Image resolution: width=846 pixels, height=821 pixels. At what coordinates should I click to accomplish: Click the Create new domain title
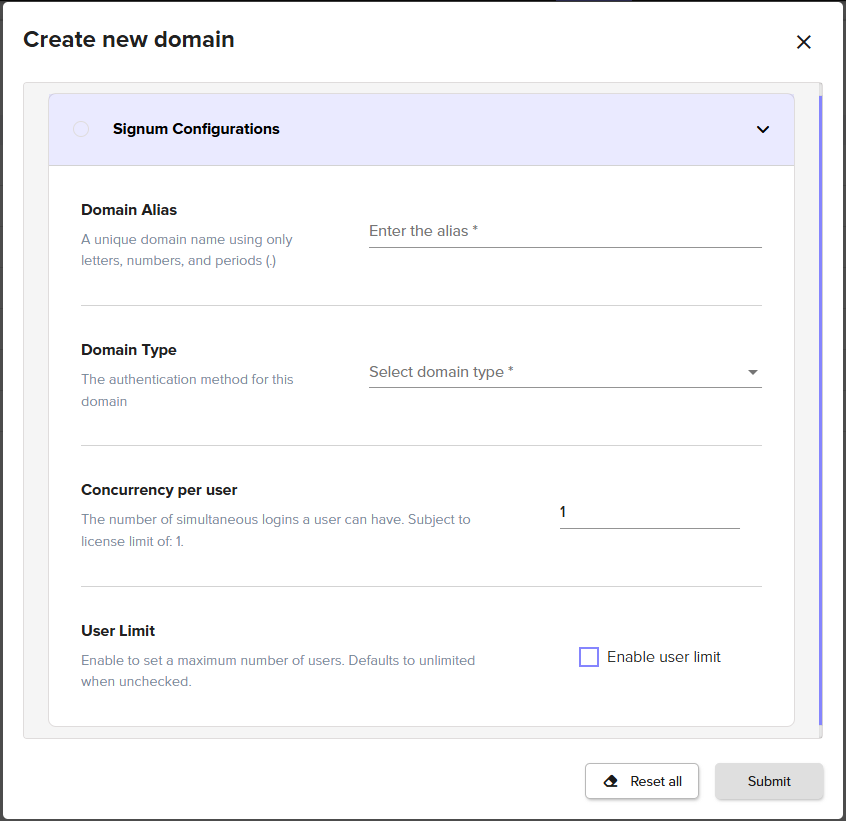pyautogui.click(x=129, y=40)
